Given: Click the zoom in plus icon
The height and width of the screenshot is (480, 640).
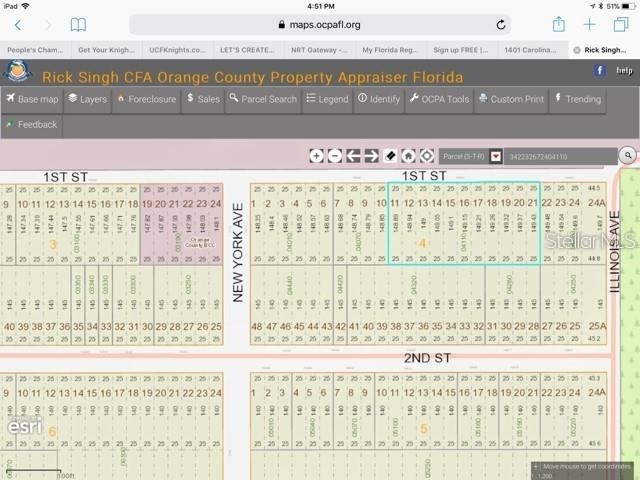Looking at the screenshot, I should click(316, 156).
